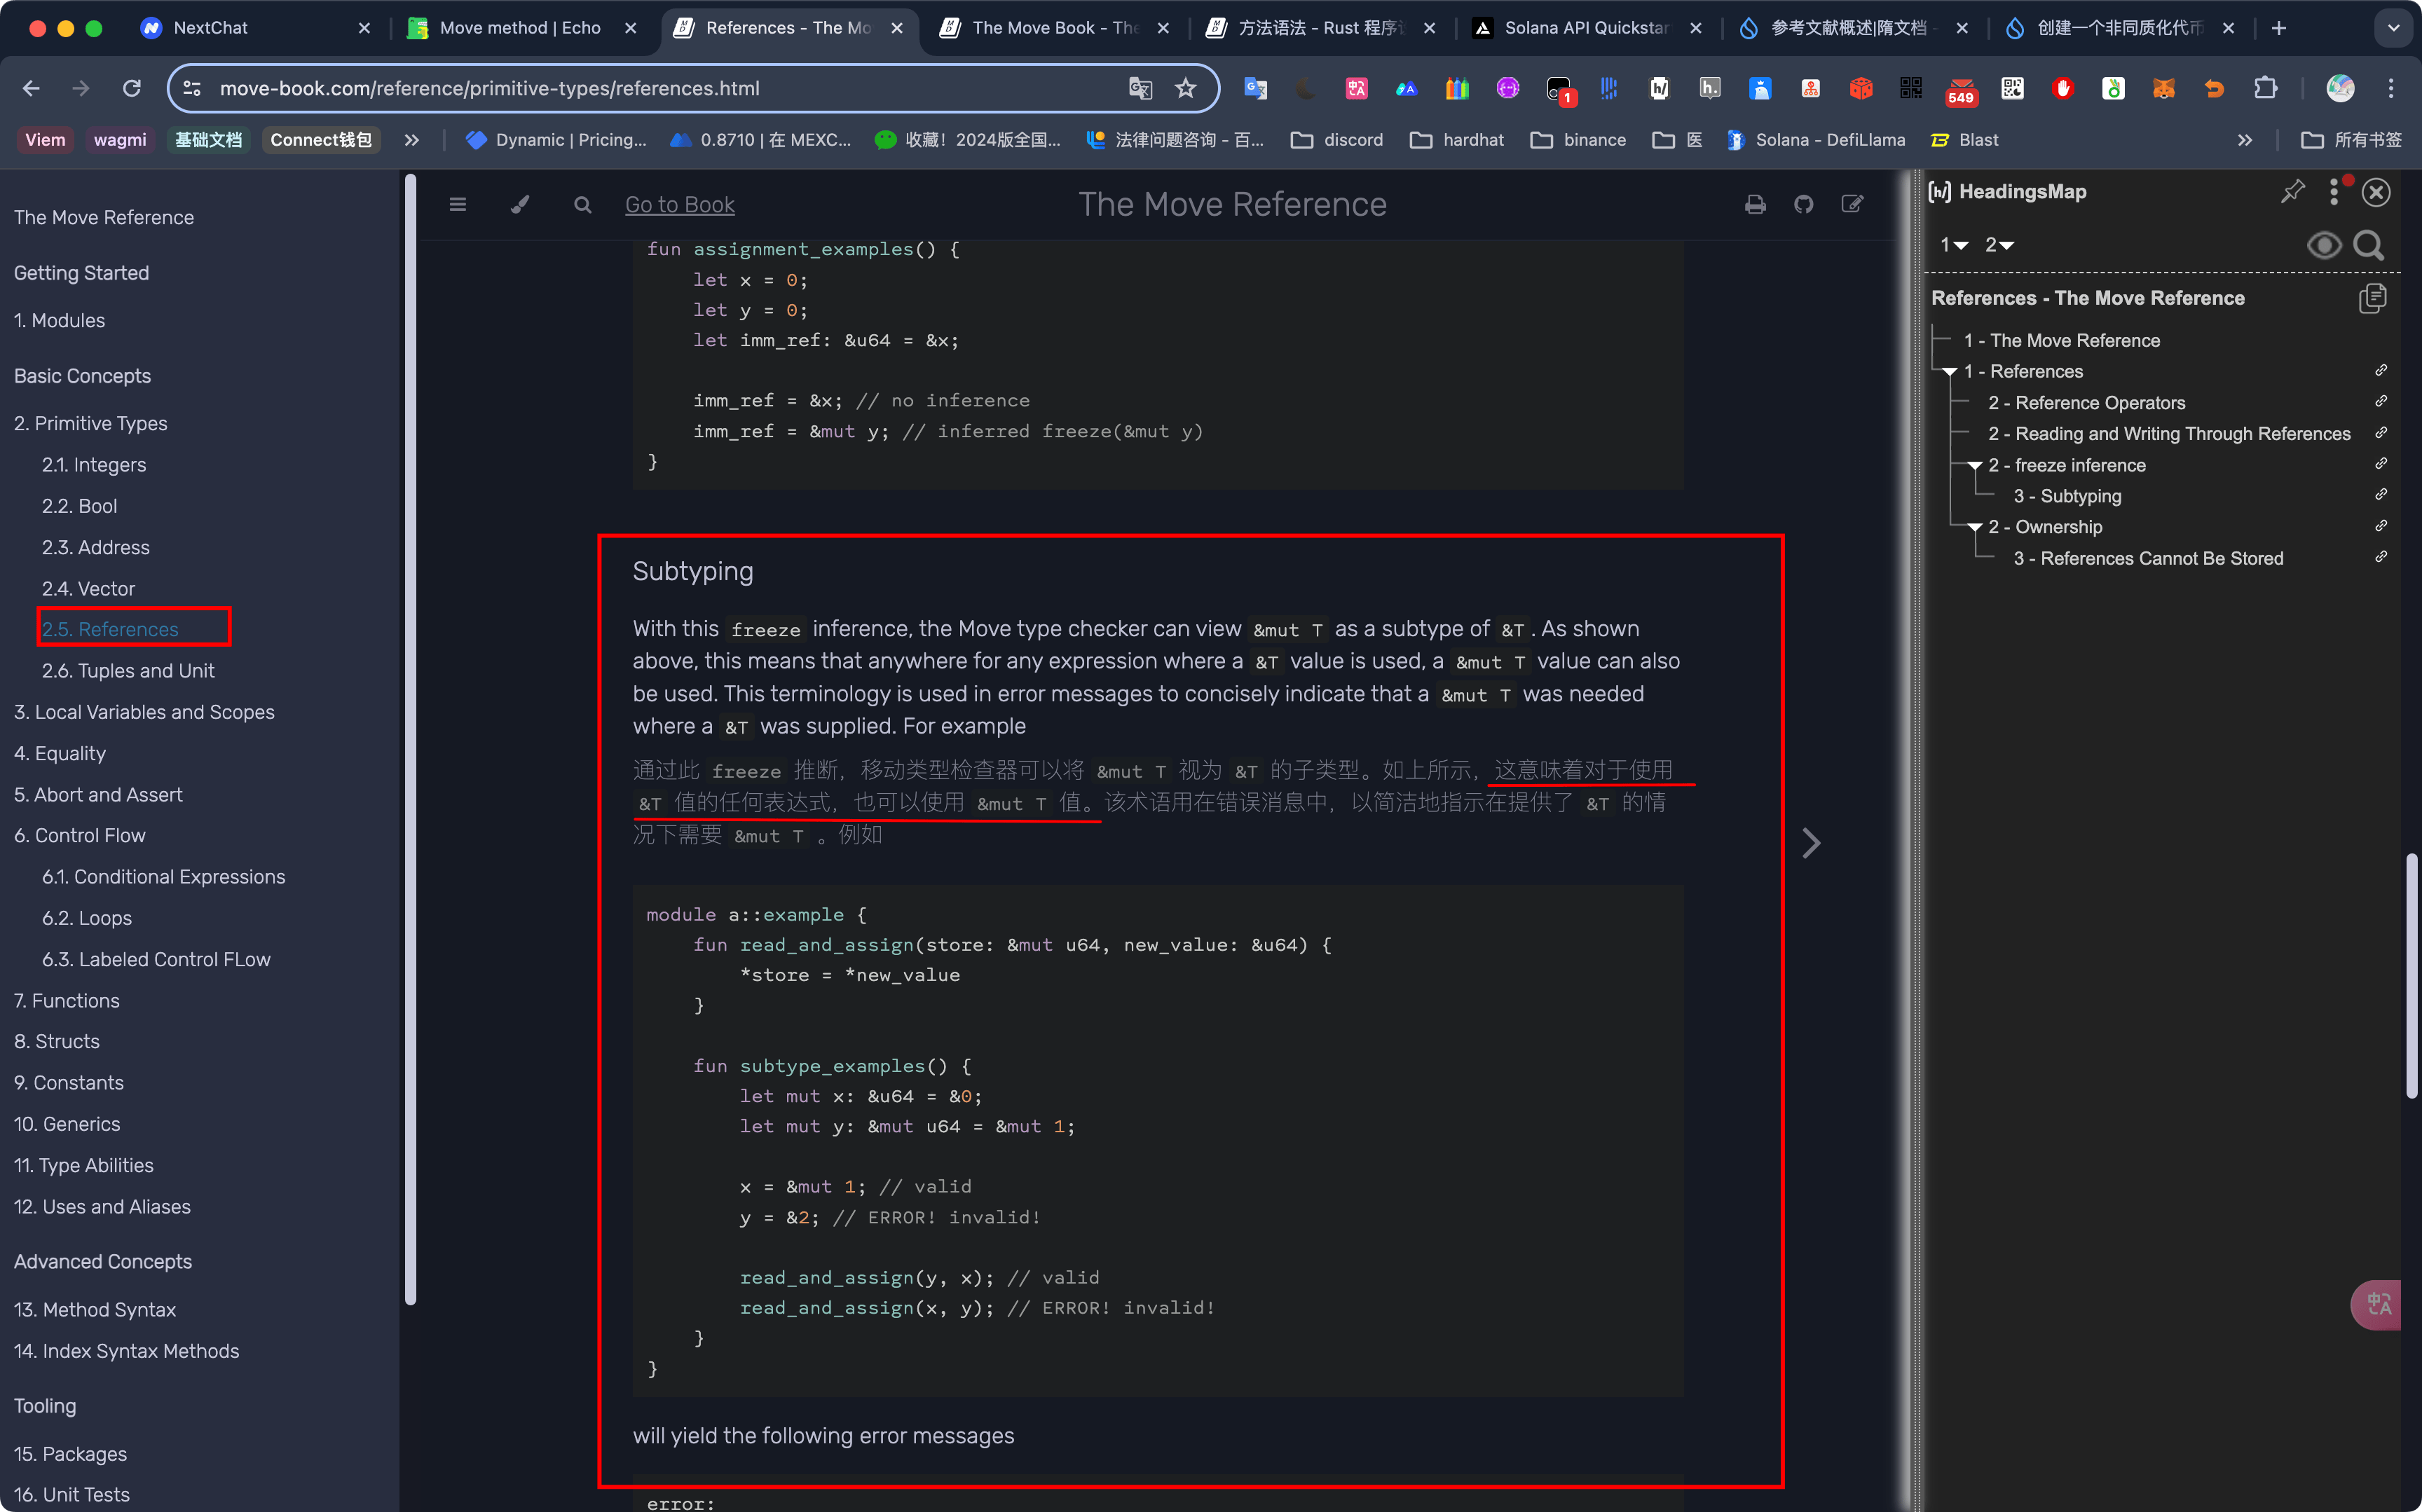This screenshot has height=1512, width=2422.
Task: Jump to Subtyping heading in HeadingsMap
Action: [2067, 496]
